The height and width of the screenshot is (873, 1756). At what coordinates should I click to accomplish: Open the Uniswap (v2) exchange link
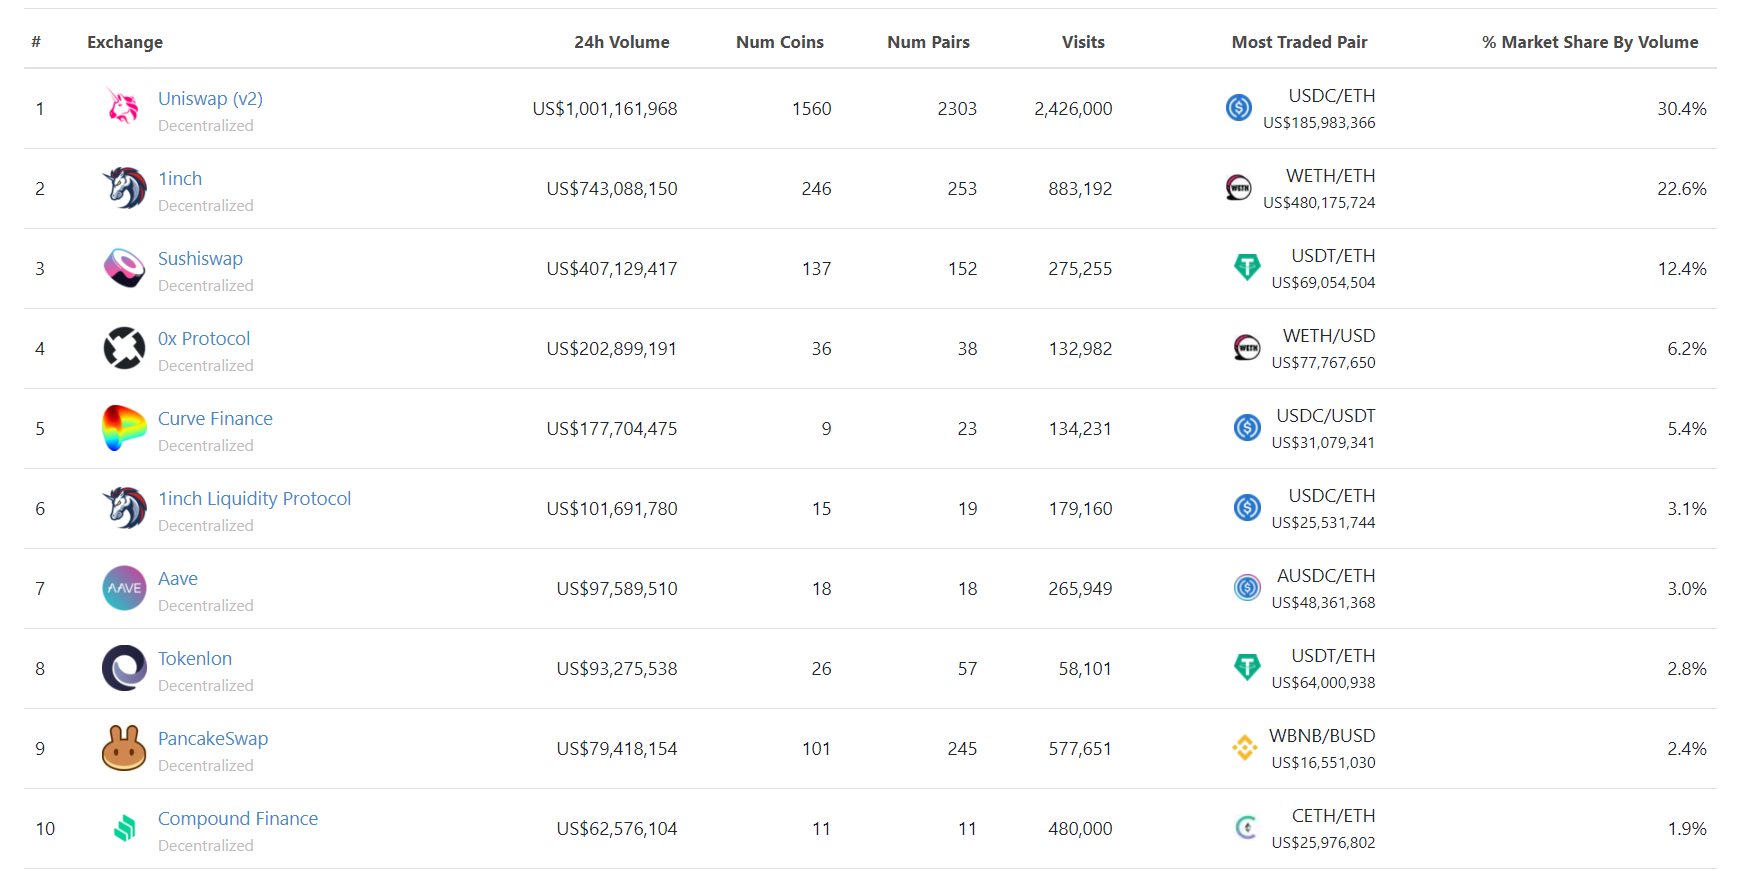210,98
